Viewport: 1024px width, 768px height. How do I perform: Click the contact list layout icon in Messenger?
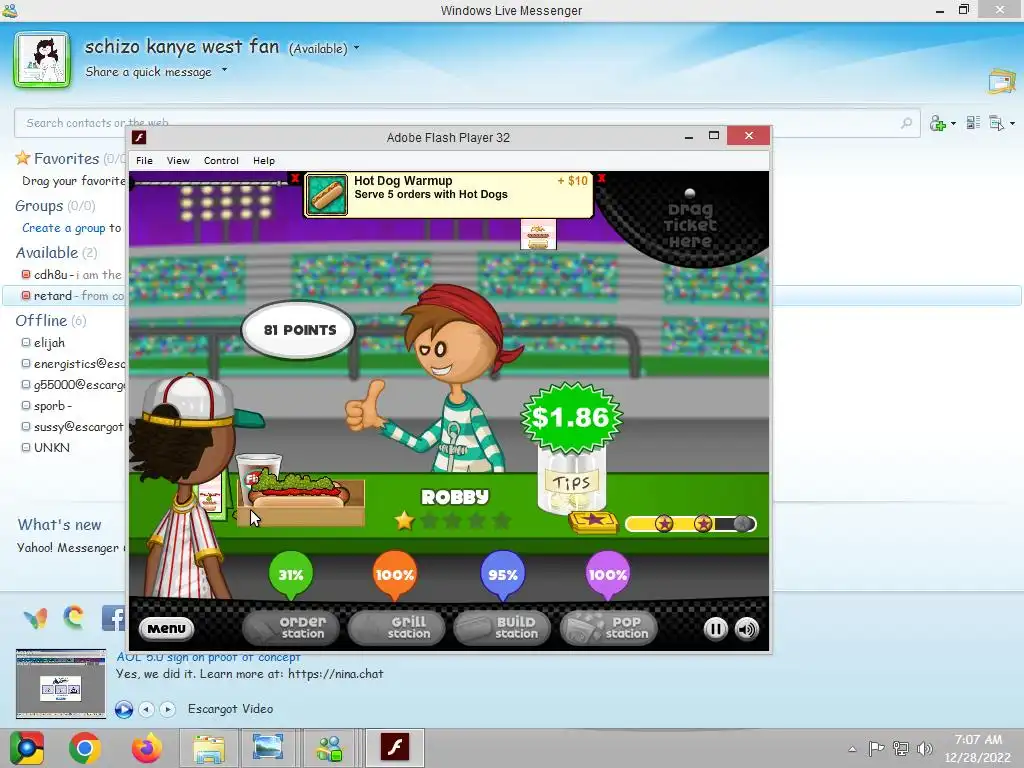click(x=973, y=123)
